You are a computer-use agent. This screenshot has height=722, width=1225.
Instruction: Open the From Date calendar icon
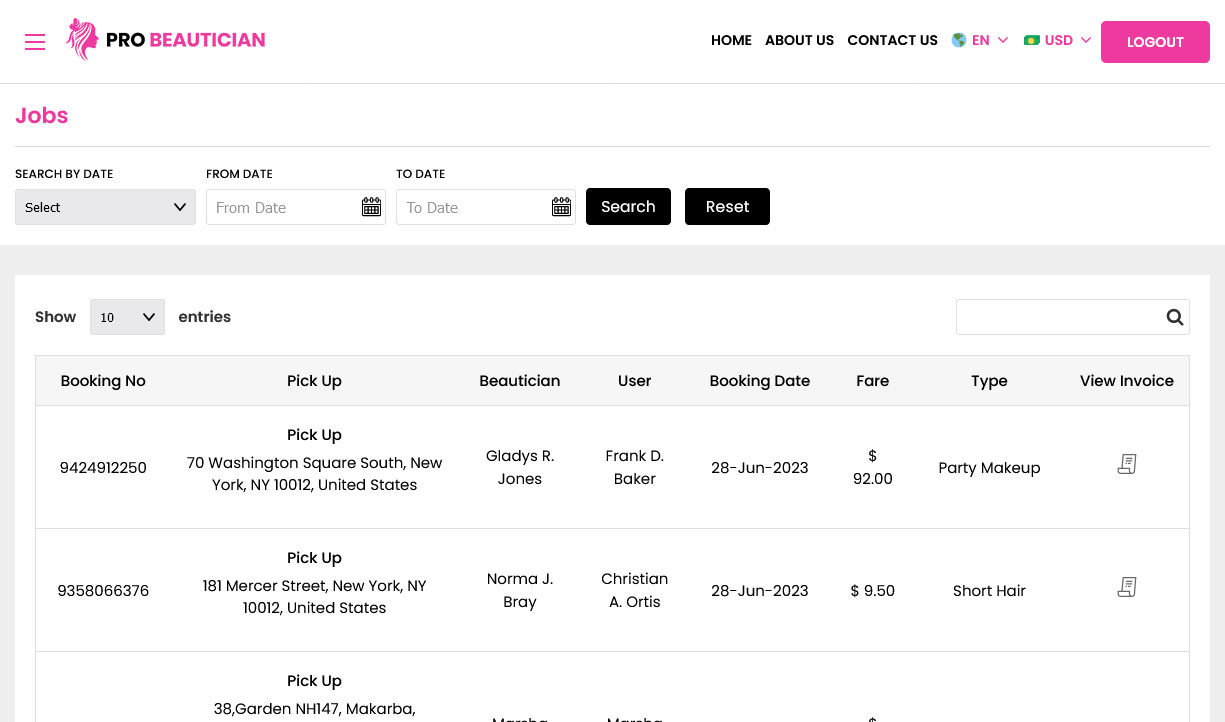tap(371, 207)
